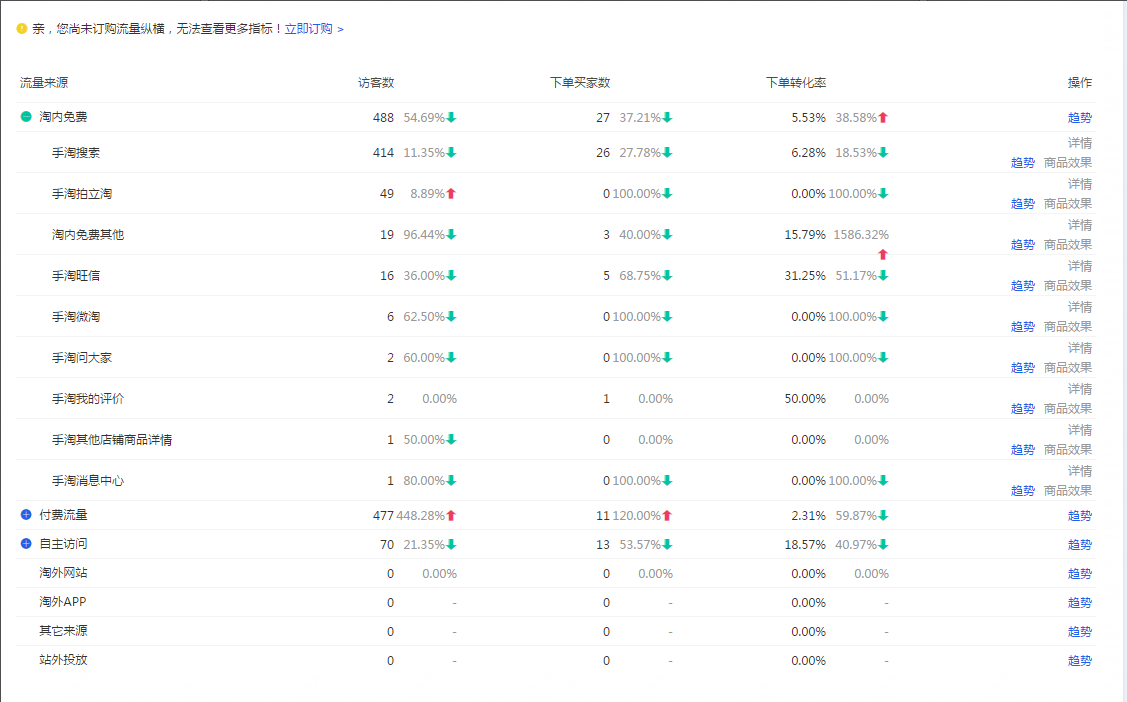This screenshot has width=1127, height=702.
Task: View 详情 for the 手淘拍立淘 row
Action: click(x=1080, y=184)
